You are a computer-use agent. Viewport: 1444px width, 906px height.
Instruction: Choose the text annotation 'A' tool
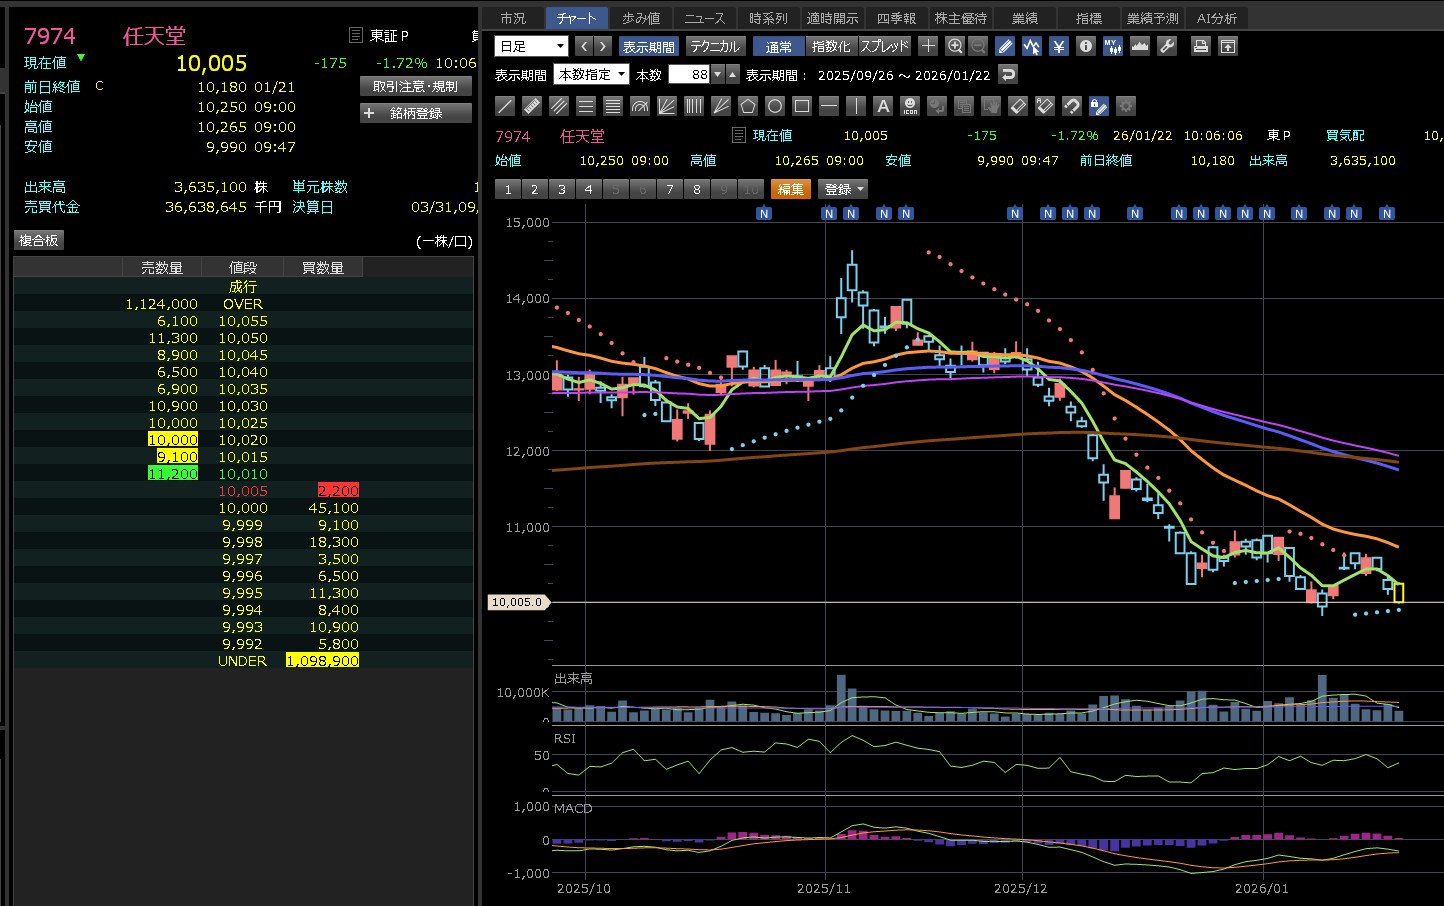click(883, 106)
